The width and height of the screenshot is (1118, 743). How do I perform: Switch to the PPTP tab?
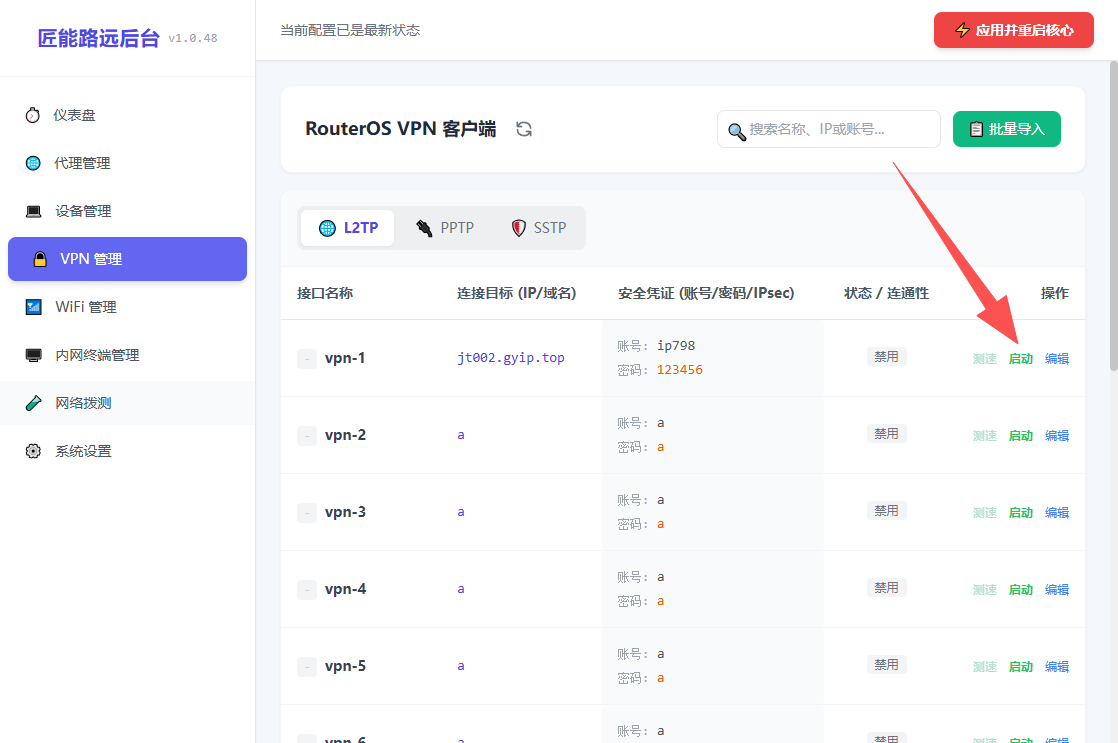[444, 227]
